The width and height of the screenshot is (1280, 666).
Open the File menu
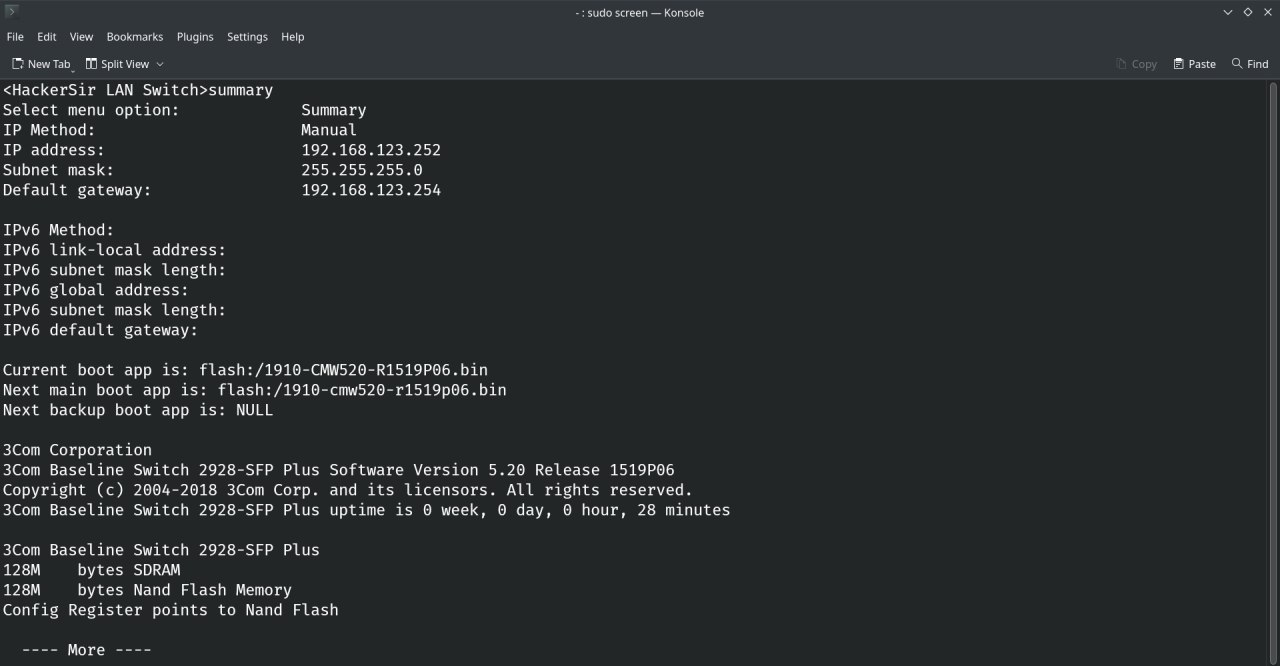click(15, 37)
